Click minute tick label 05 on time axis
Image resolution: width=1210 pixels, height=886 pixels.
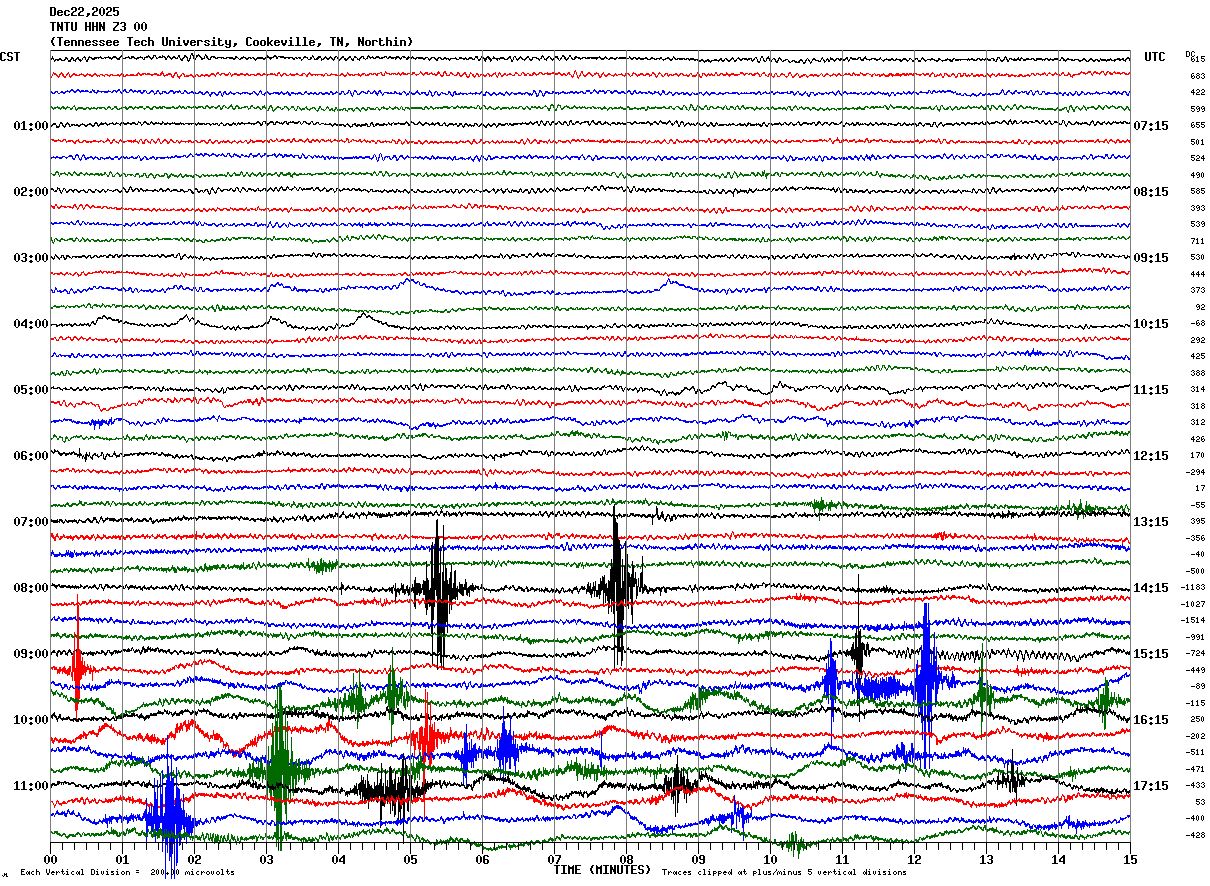point(411,860)
